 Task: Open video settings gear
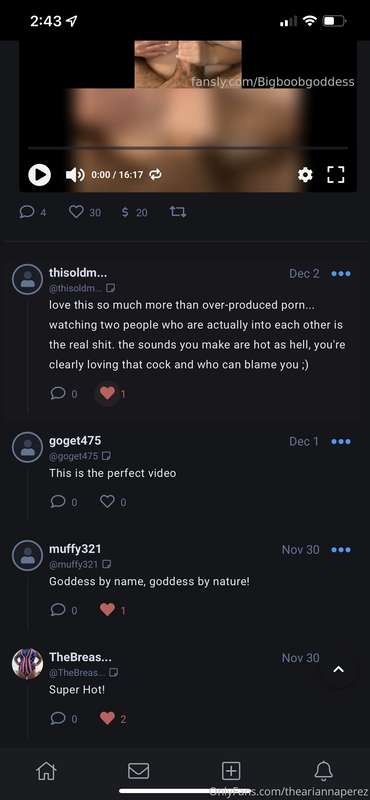click(x=305, y=175)
